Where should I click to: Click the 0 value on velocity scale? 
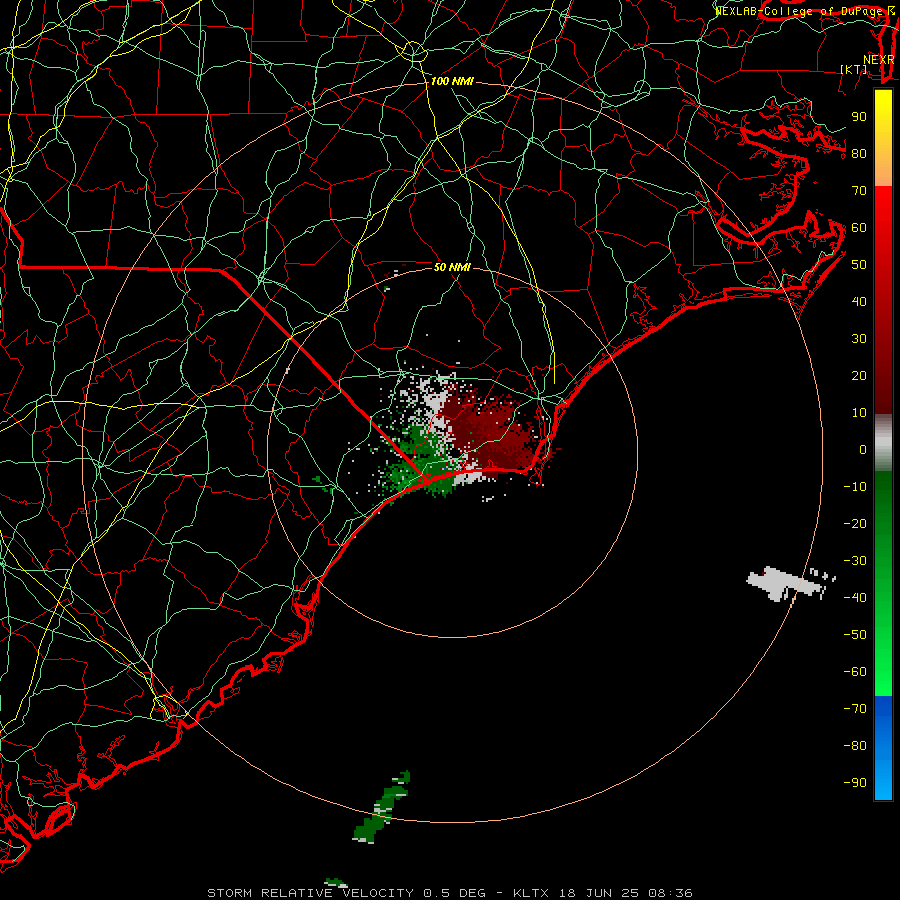pos(863,450)
